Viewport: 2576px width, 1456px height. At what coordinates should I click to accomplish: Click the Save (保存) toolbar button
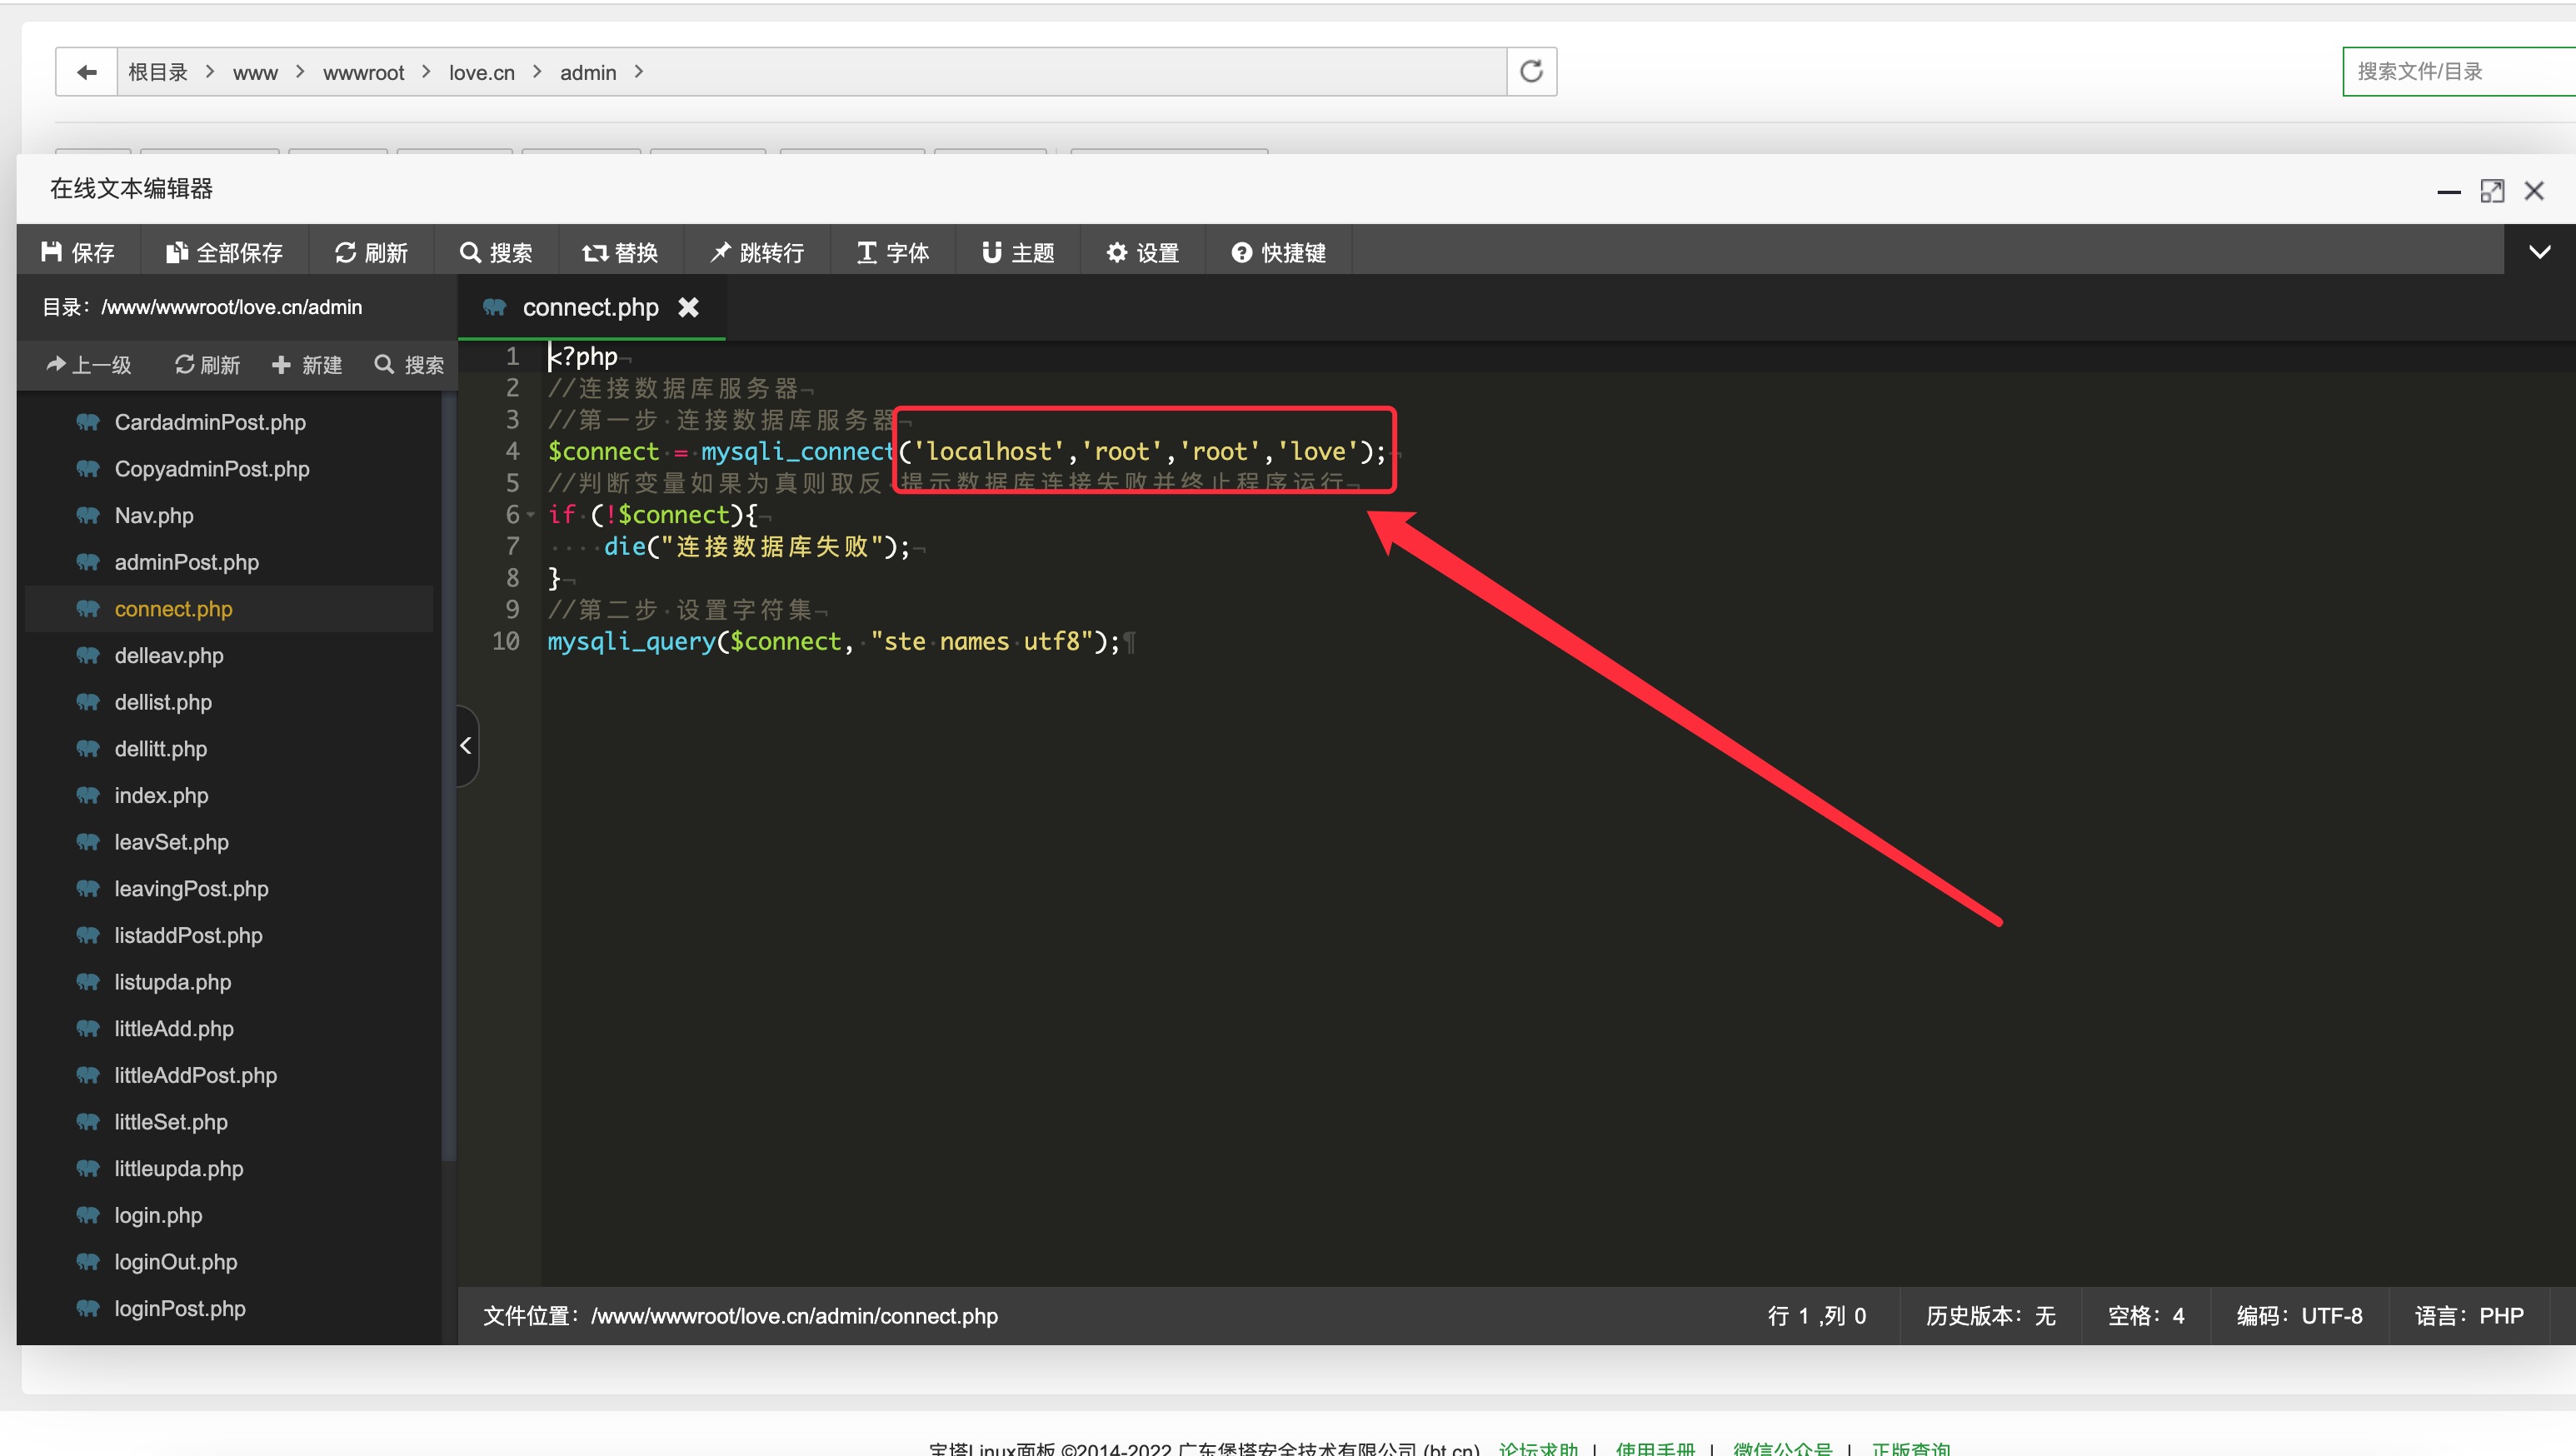pyautogui.click(x=78, y=252)
